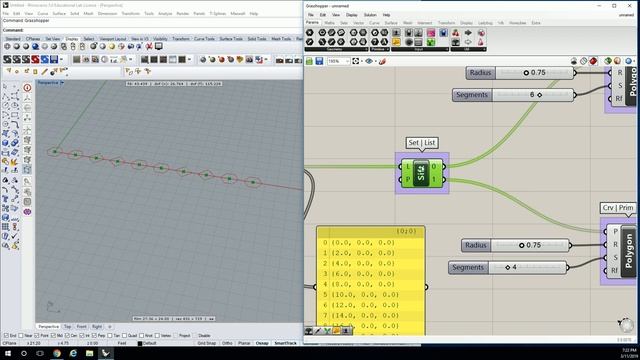640x360 pixels.
Task: Switch to the Curve tab in Grasshopper
Action: point(374,23)
